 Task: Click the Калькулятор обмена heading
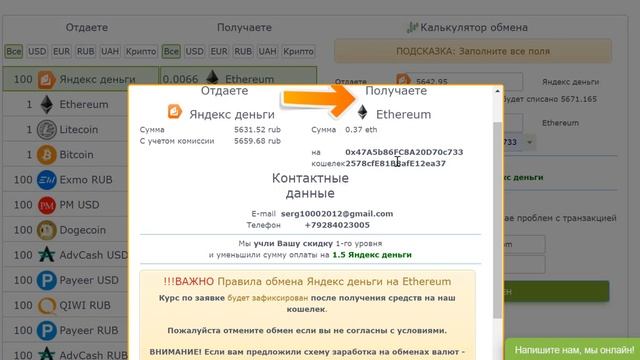pos(474,27)
